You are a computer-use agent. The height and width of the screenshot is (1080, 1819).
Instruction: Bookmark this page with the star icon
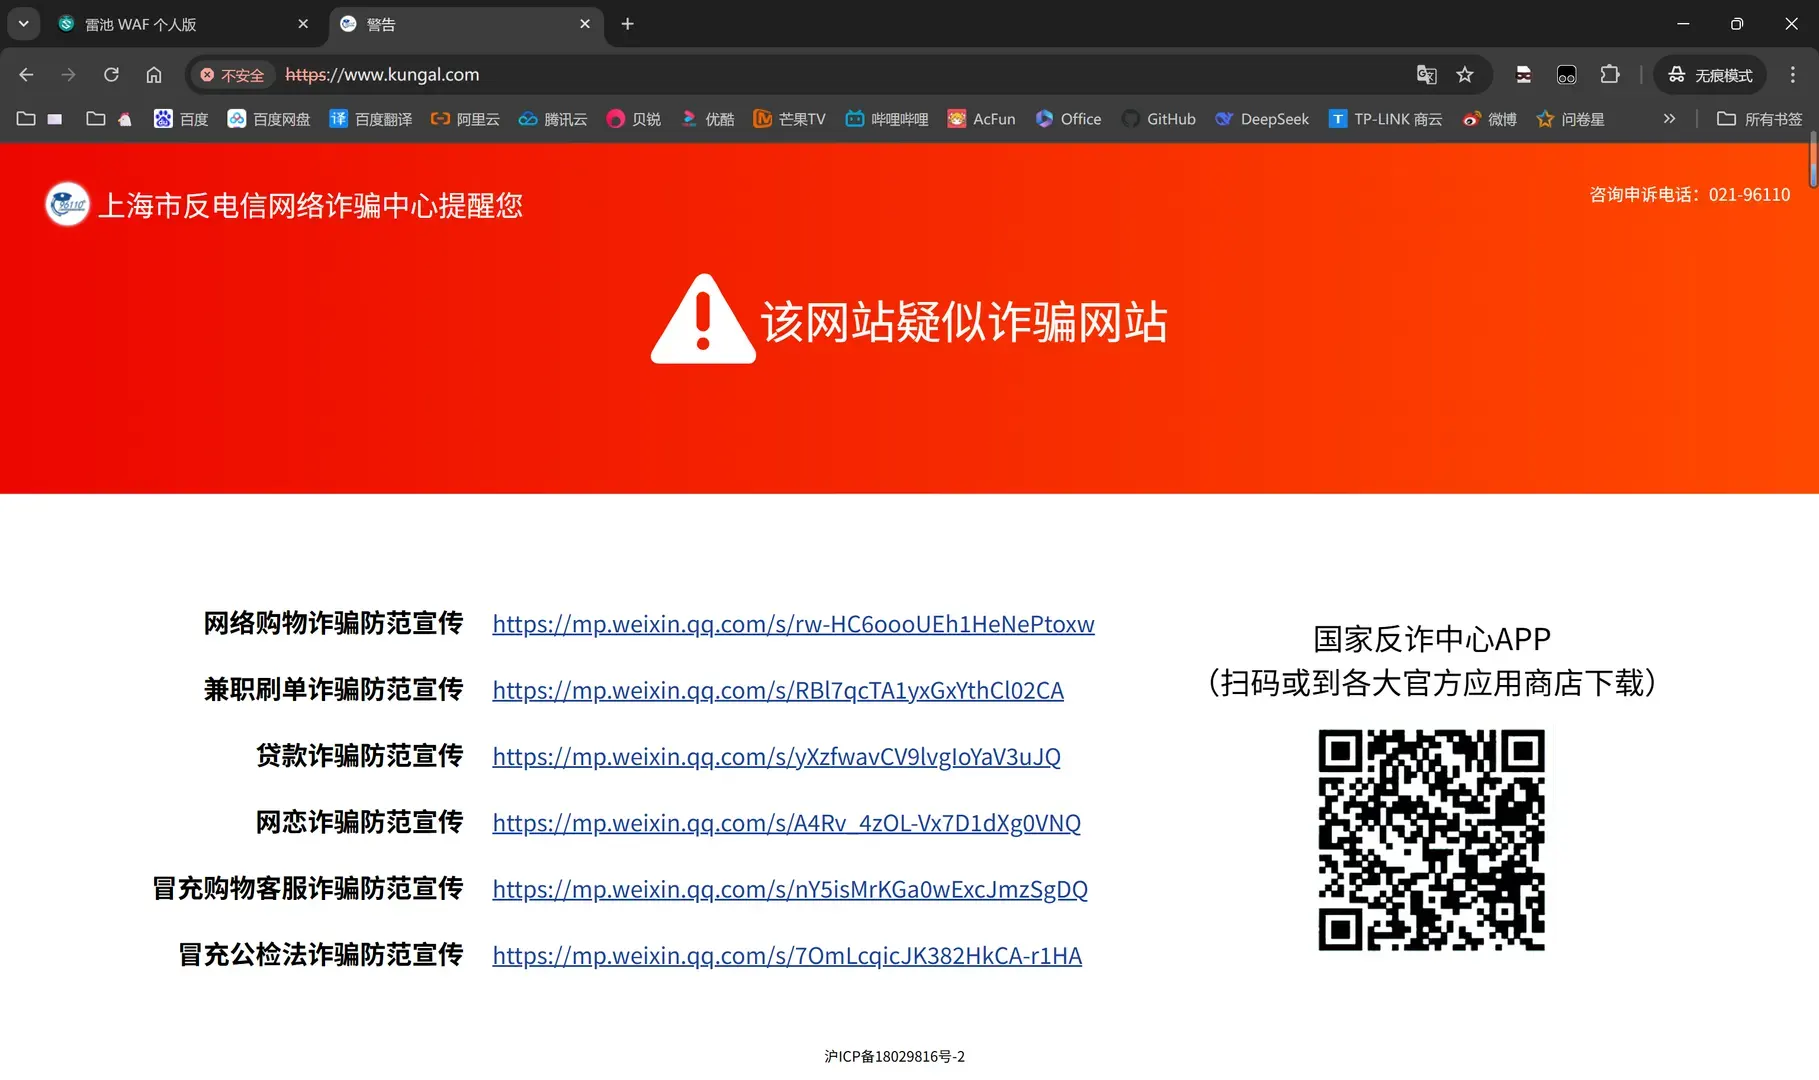(1465, 75)
